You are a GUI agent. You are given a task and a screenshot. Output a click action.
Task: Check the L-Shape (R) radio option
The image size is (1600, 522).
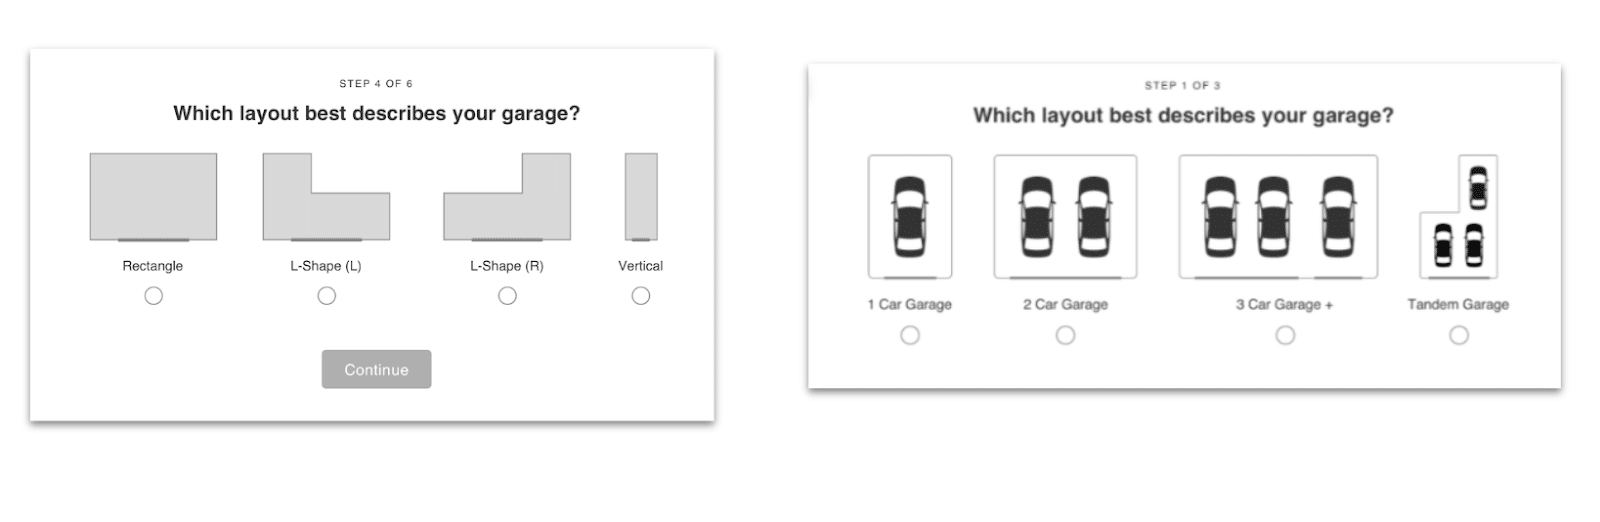click(x=508, y=296)
